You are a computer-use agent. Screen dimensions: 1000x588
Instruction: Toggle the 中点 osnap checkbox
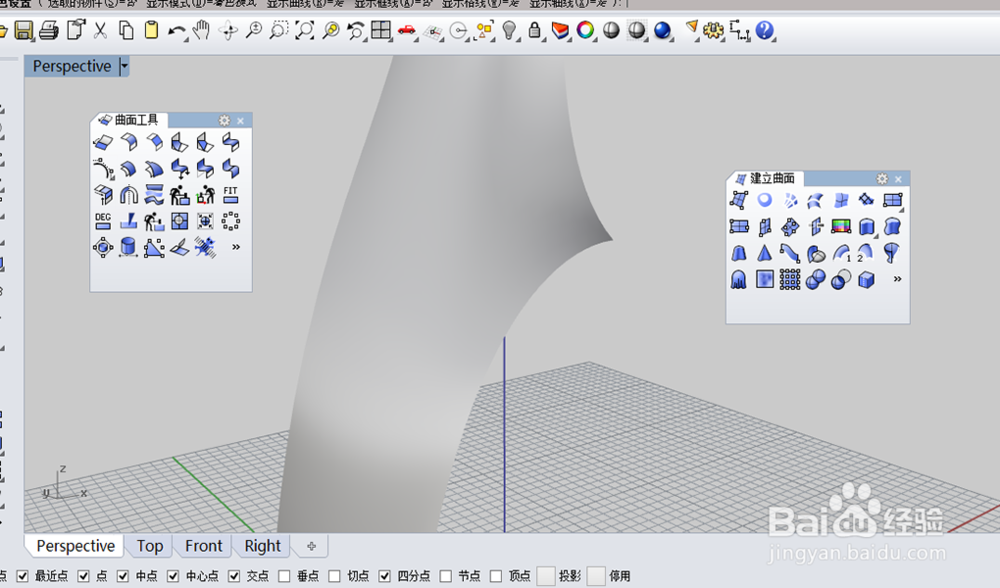click(123, 576)
